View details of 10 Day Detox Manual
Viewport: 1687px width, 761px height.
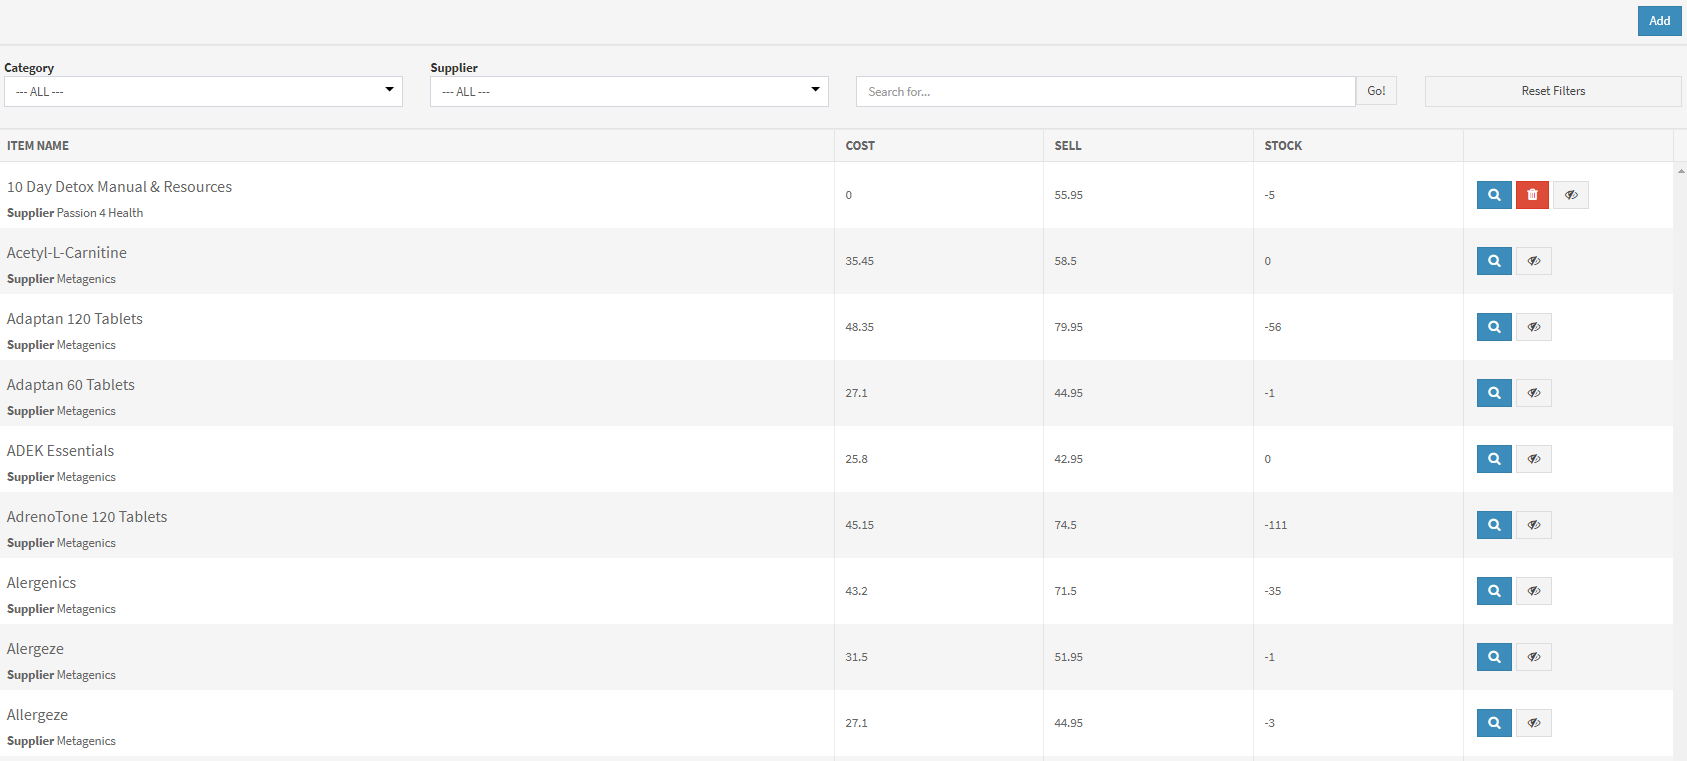pos(1494,195)
